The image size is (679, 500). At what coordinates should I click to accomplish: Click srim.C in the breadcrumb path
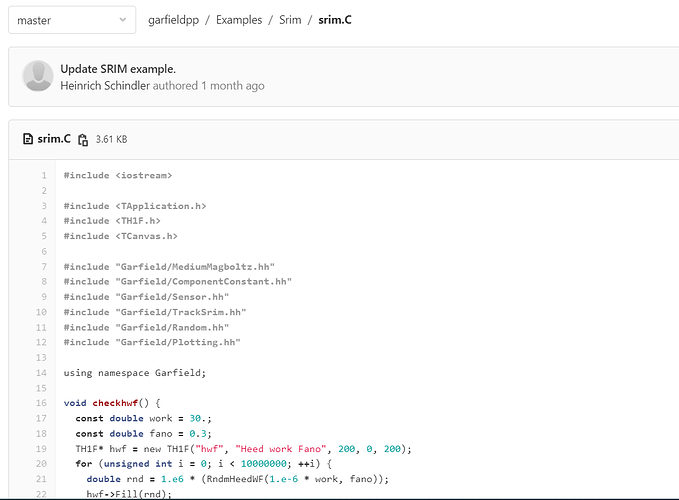coord(334,20)
